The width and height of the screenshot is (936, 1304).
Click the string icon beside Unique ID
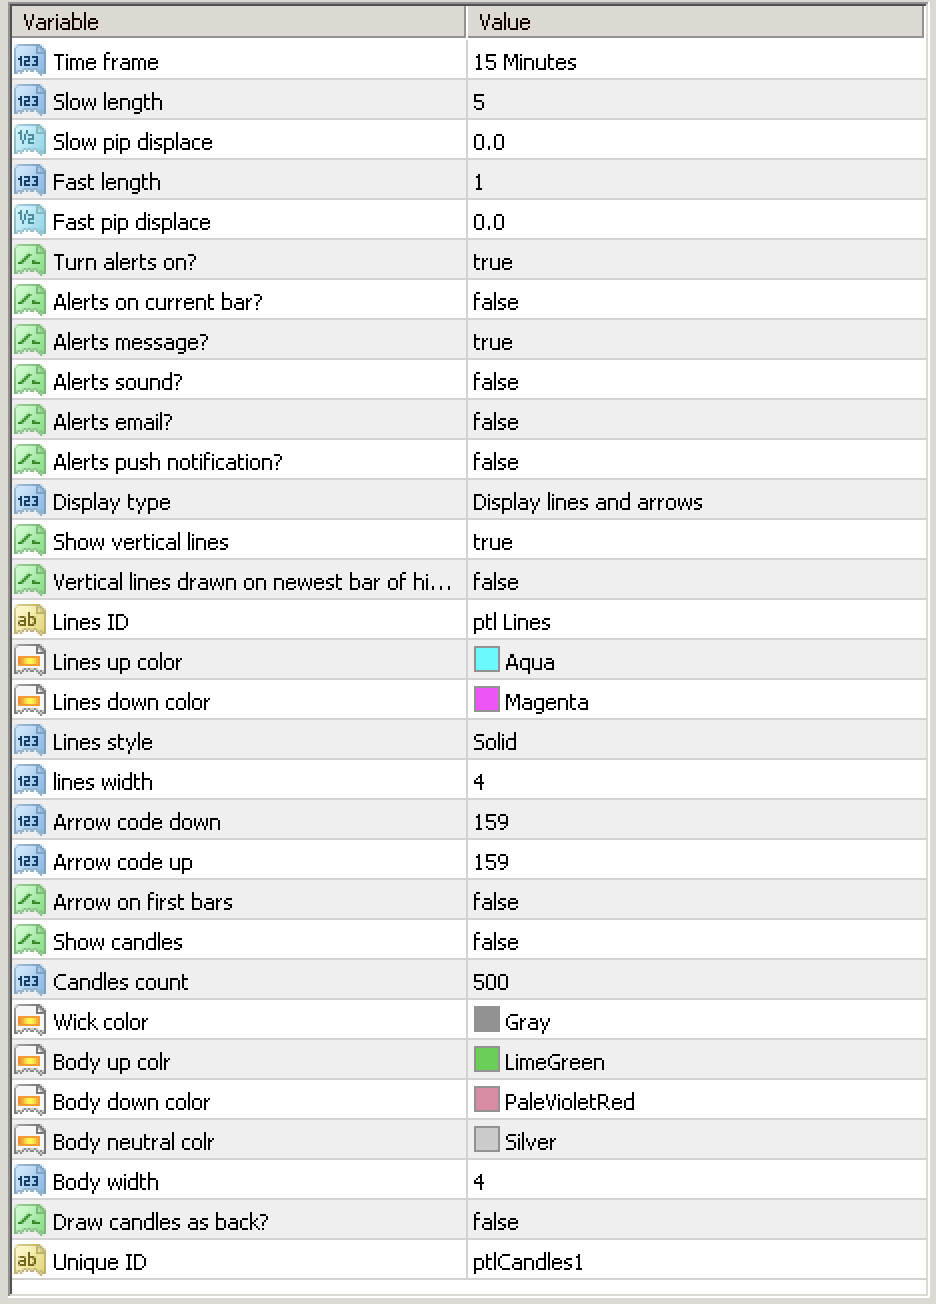(29, 1262)
